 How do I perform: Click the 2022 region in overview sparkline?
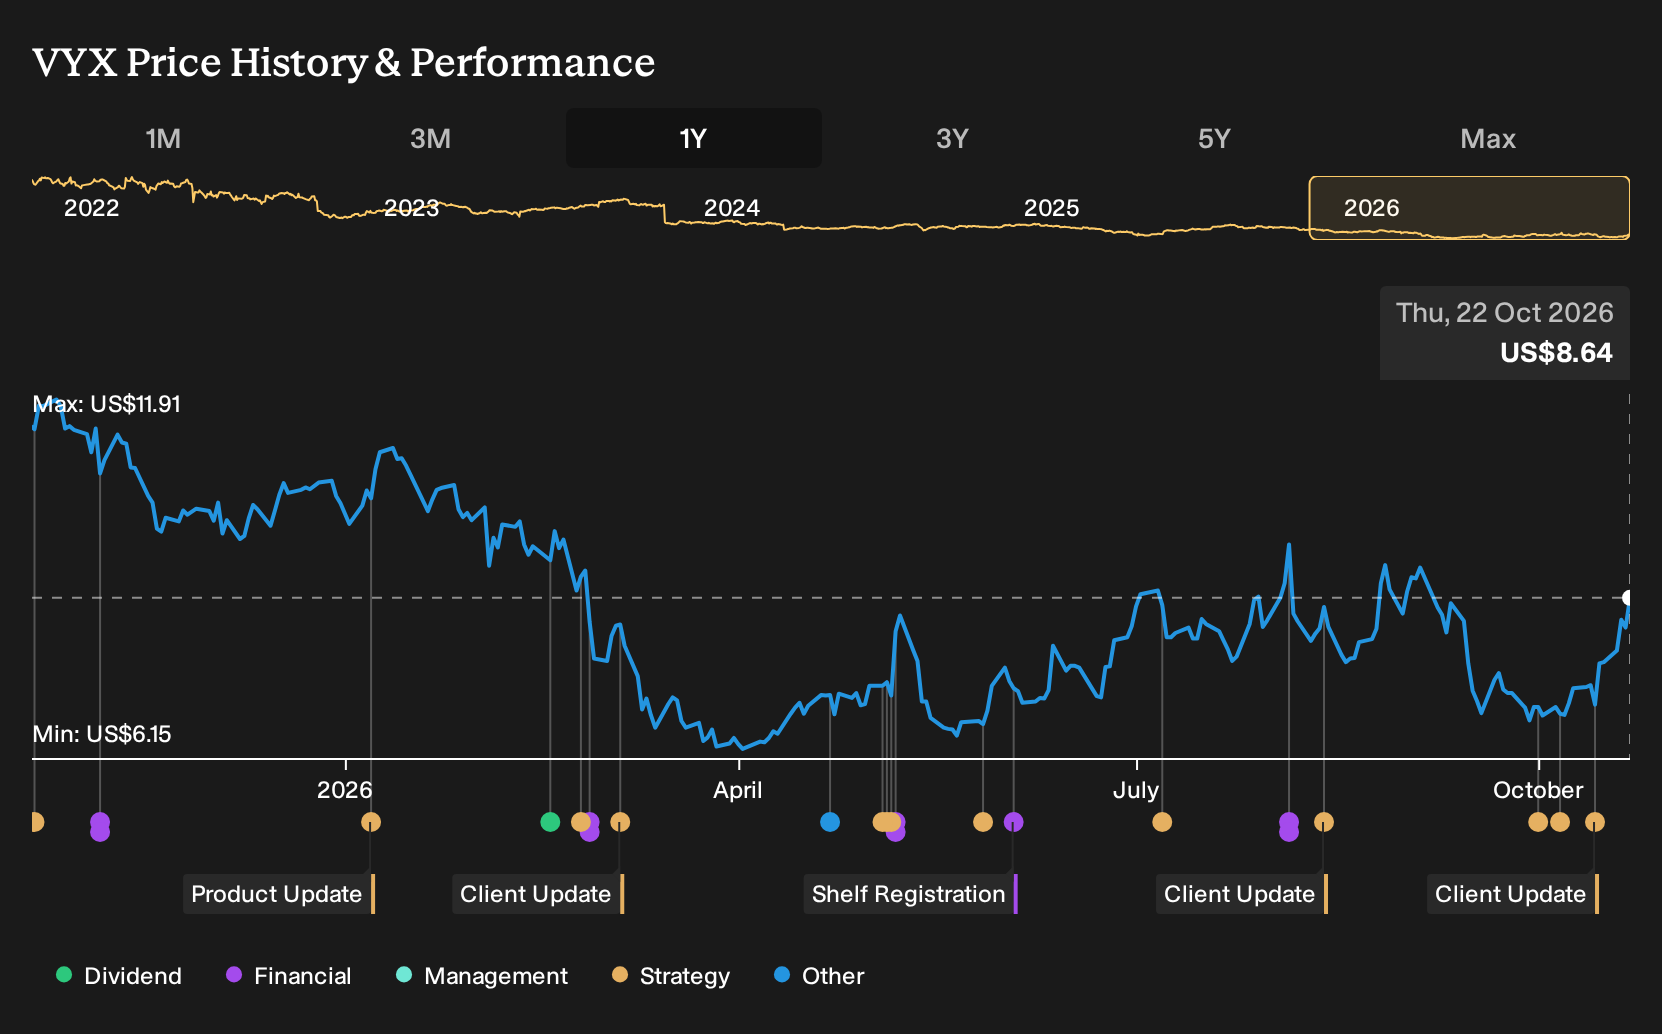(91, 208)
